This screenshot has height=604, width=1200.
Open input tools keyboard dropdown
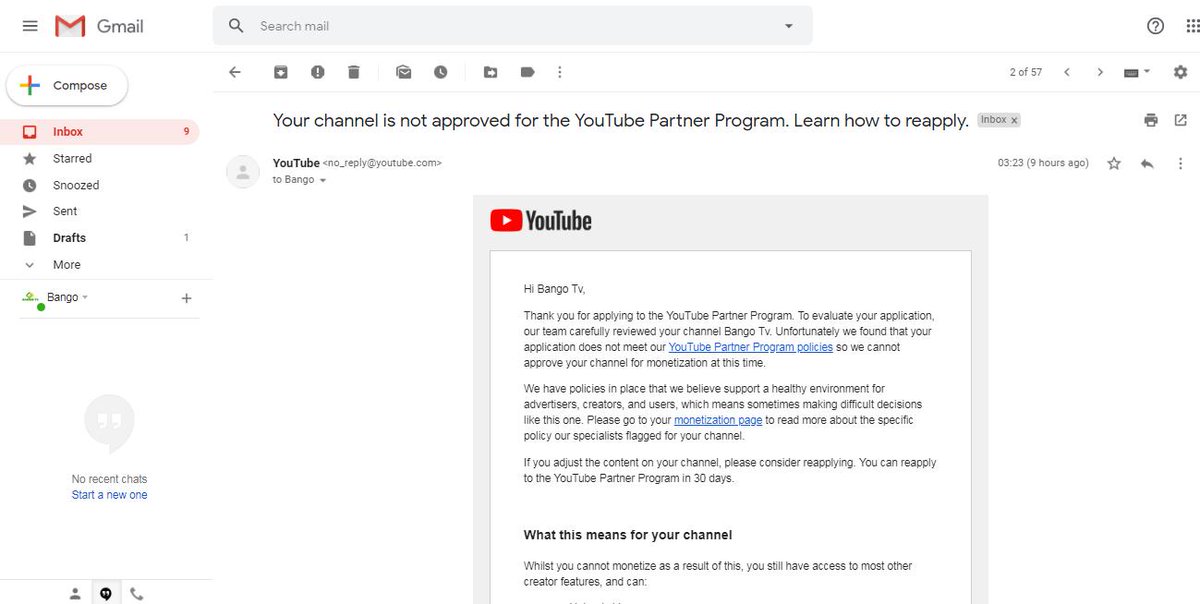[1137, 72]
